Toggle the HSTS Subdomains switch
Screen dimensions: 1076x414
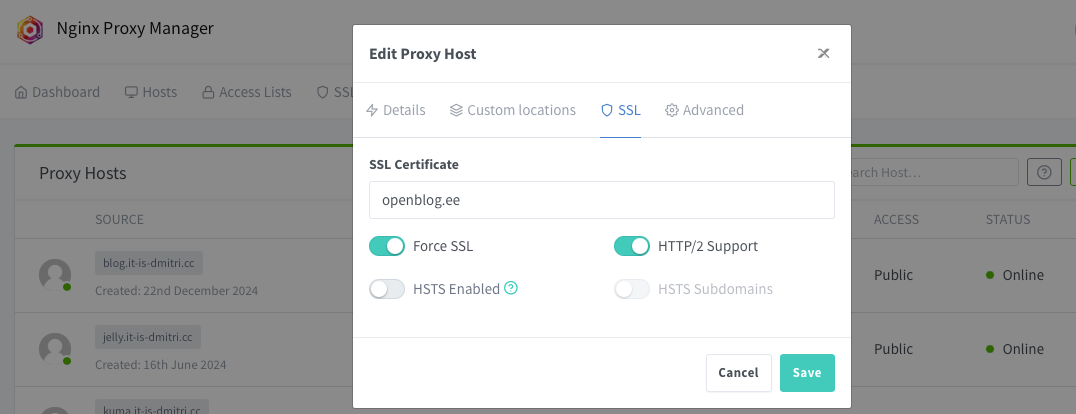click(632, 289)
